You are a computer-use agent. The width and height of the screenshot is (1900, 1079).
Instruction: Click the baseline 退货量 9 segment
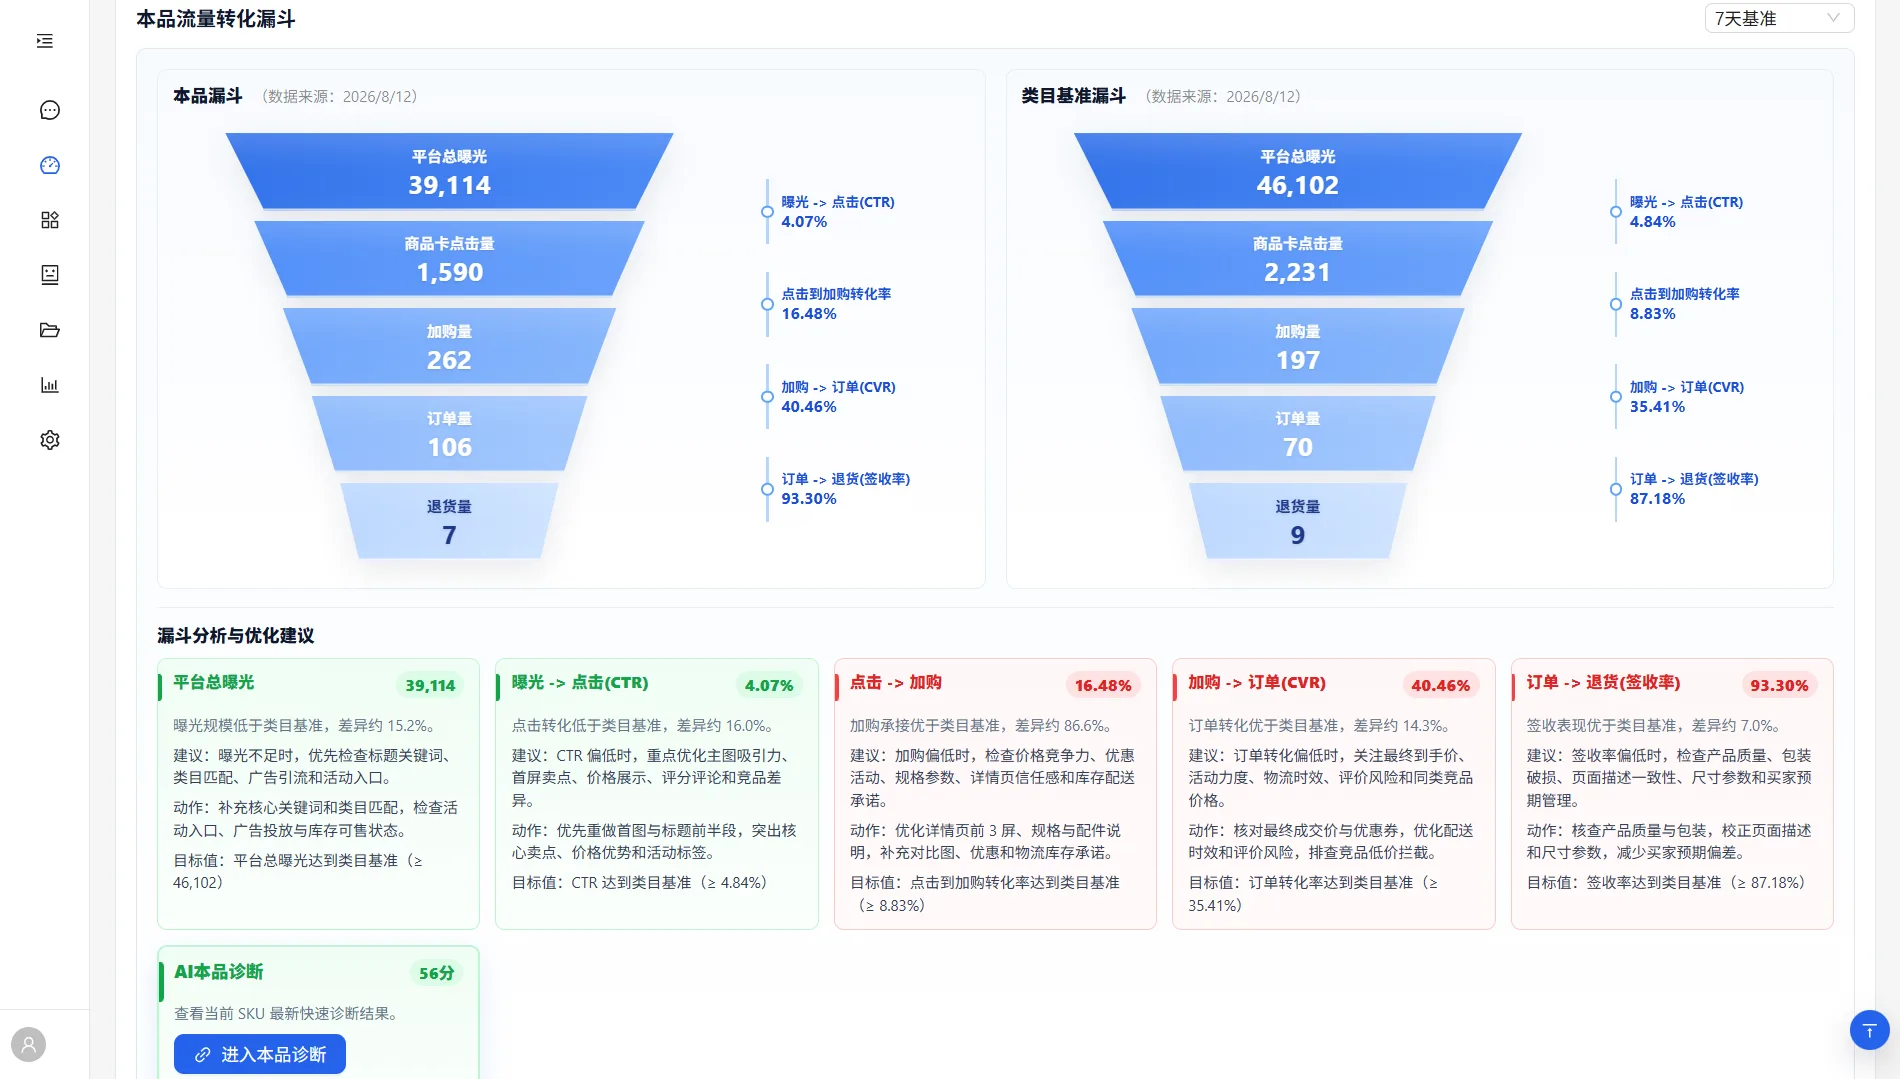click(x=1297, y=521)
